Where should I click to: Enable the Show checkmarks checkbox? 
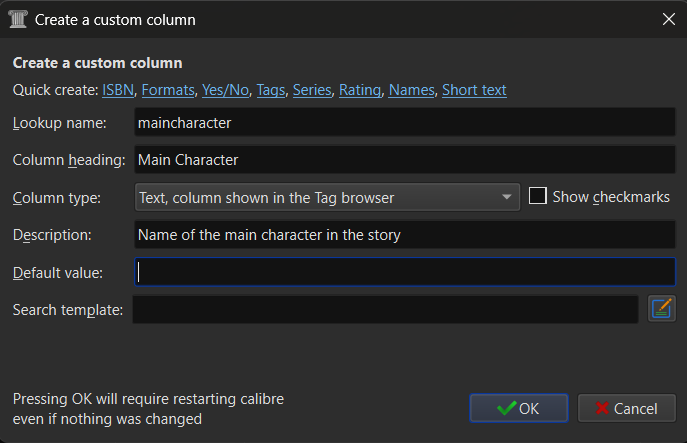[x=538, y=196]
